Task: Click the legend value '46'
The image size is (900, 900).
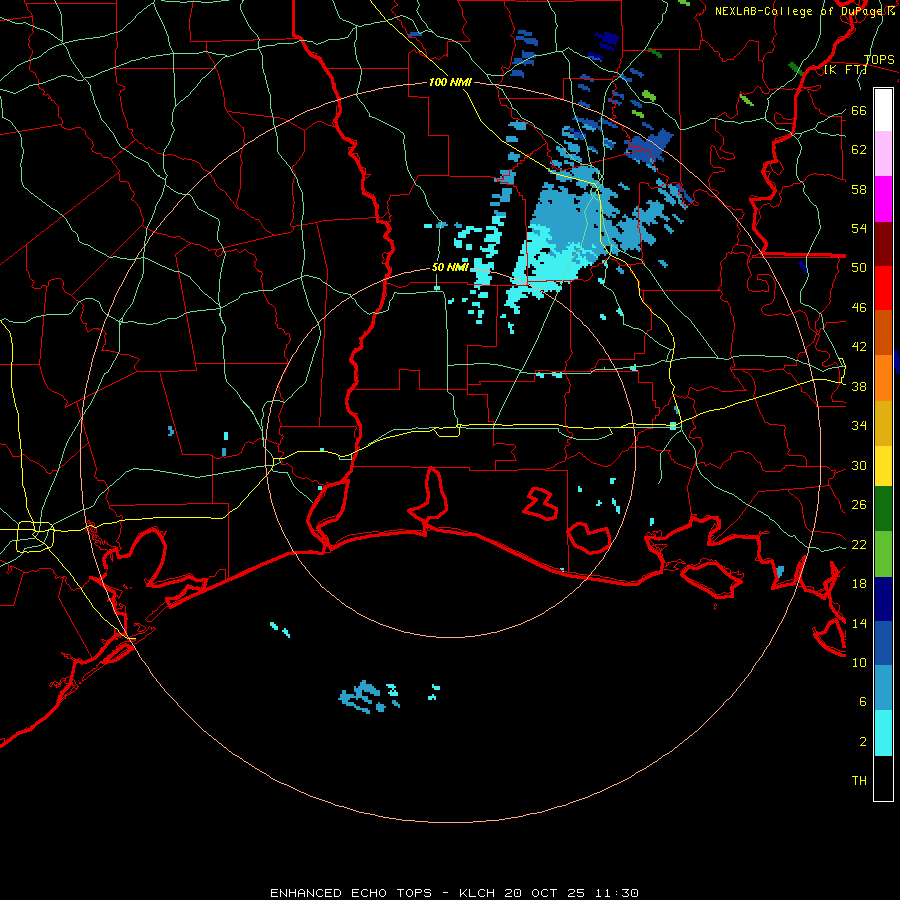Action: [859, 308]
